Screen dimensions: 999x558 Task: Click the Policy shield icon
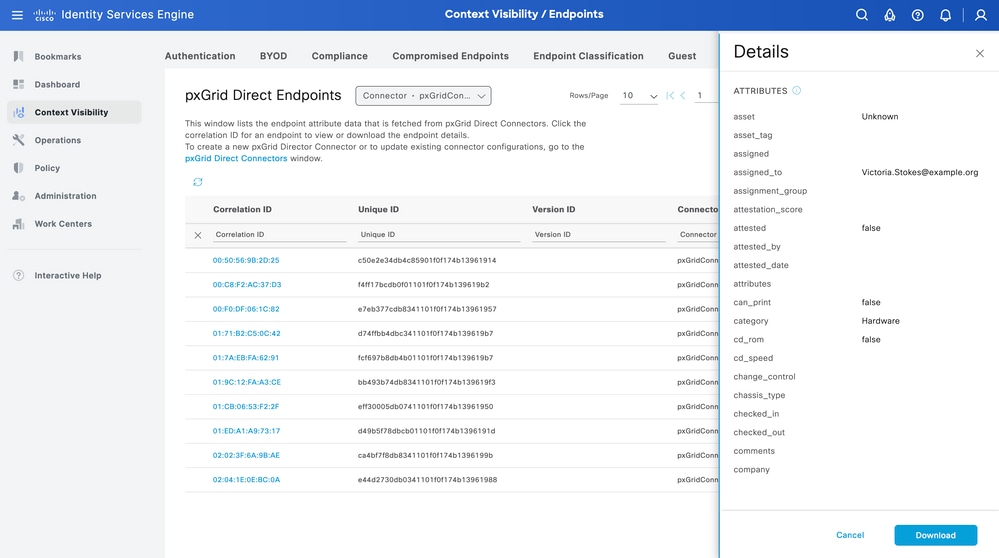[x=18, y=168]
